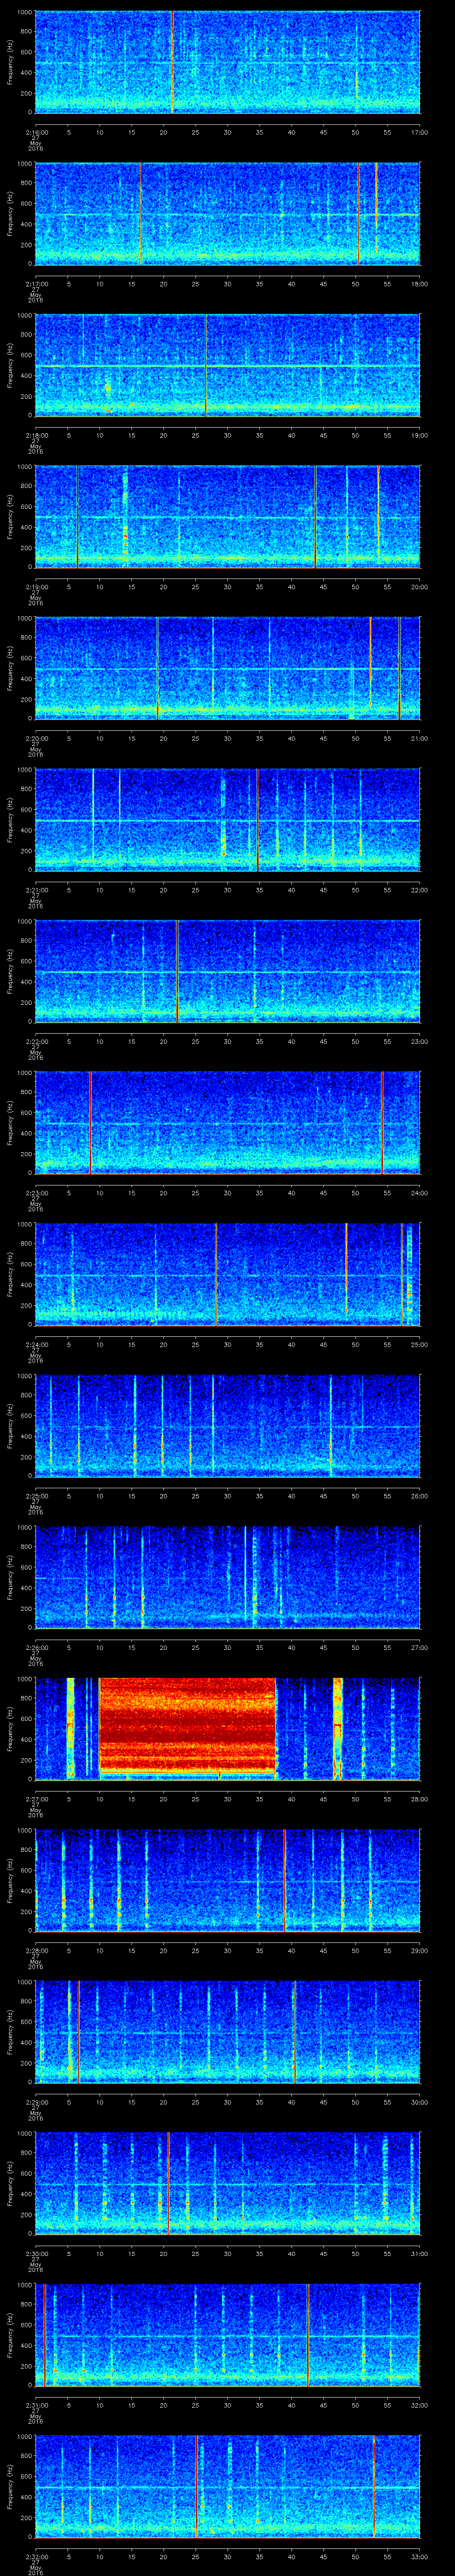Select the spectrogram panel starting at 2:21:00
455x2576 pixels.
(x=227, y=819)
